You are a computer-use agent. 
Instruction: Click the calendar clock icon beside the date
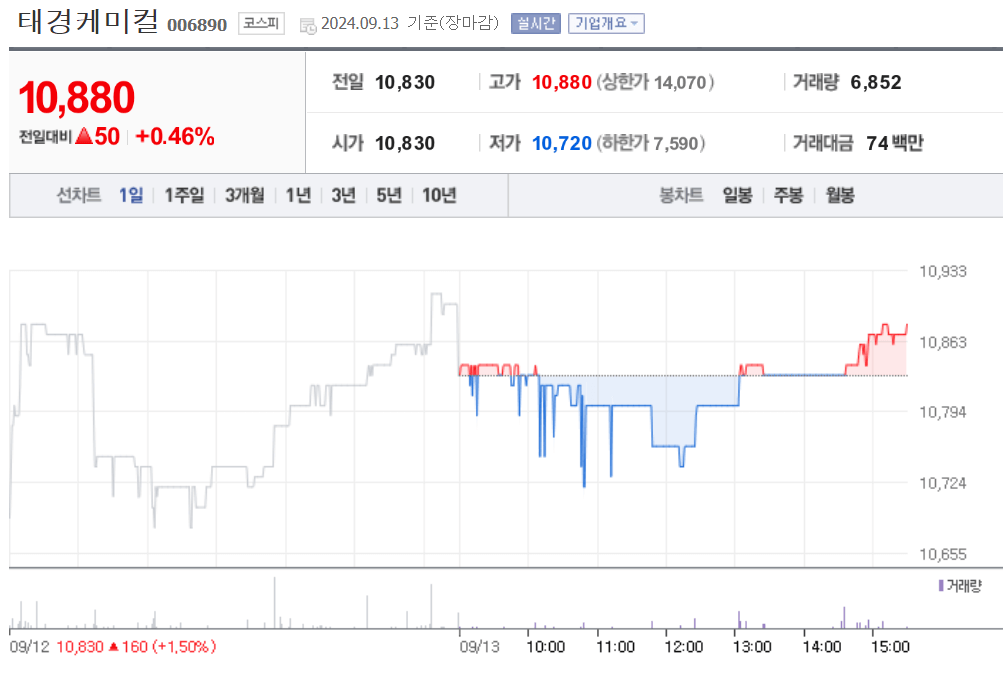[308, 26]
